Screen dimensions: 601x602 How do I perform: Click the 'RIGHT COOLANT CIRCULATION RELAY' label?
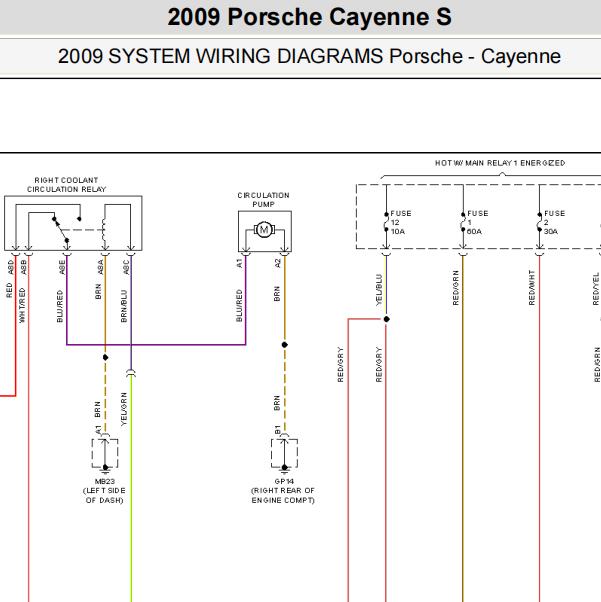66,185
